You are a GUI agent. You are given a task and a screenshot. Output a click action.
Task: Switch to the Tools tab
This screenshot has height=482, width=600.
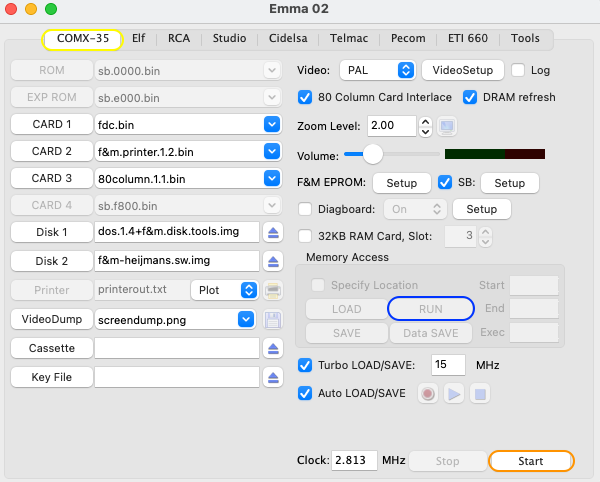tap(525, 38)
